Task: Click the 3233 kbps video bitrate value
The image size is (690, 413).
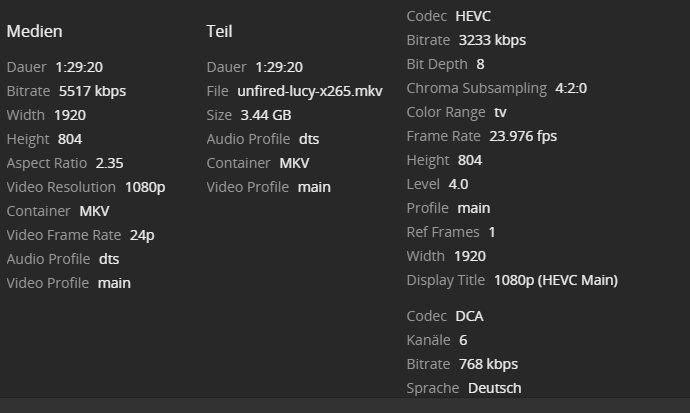Action: tap(492, 40)
